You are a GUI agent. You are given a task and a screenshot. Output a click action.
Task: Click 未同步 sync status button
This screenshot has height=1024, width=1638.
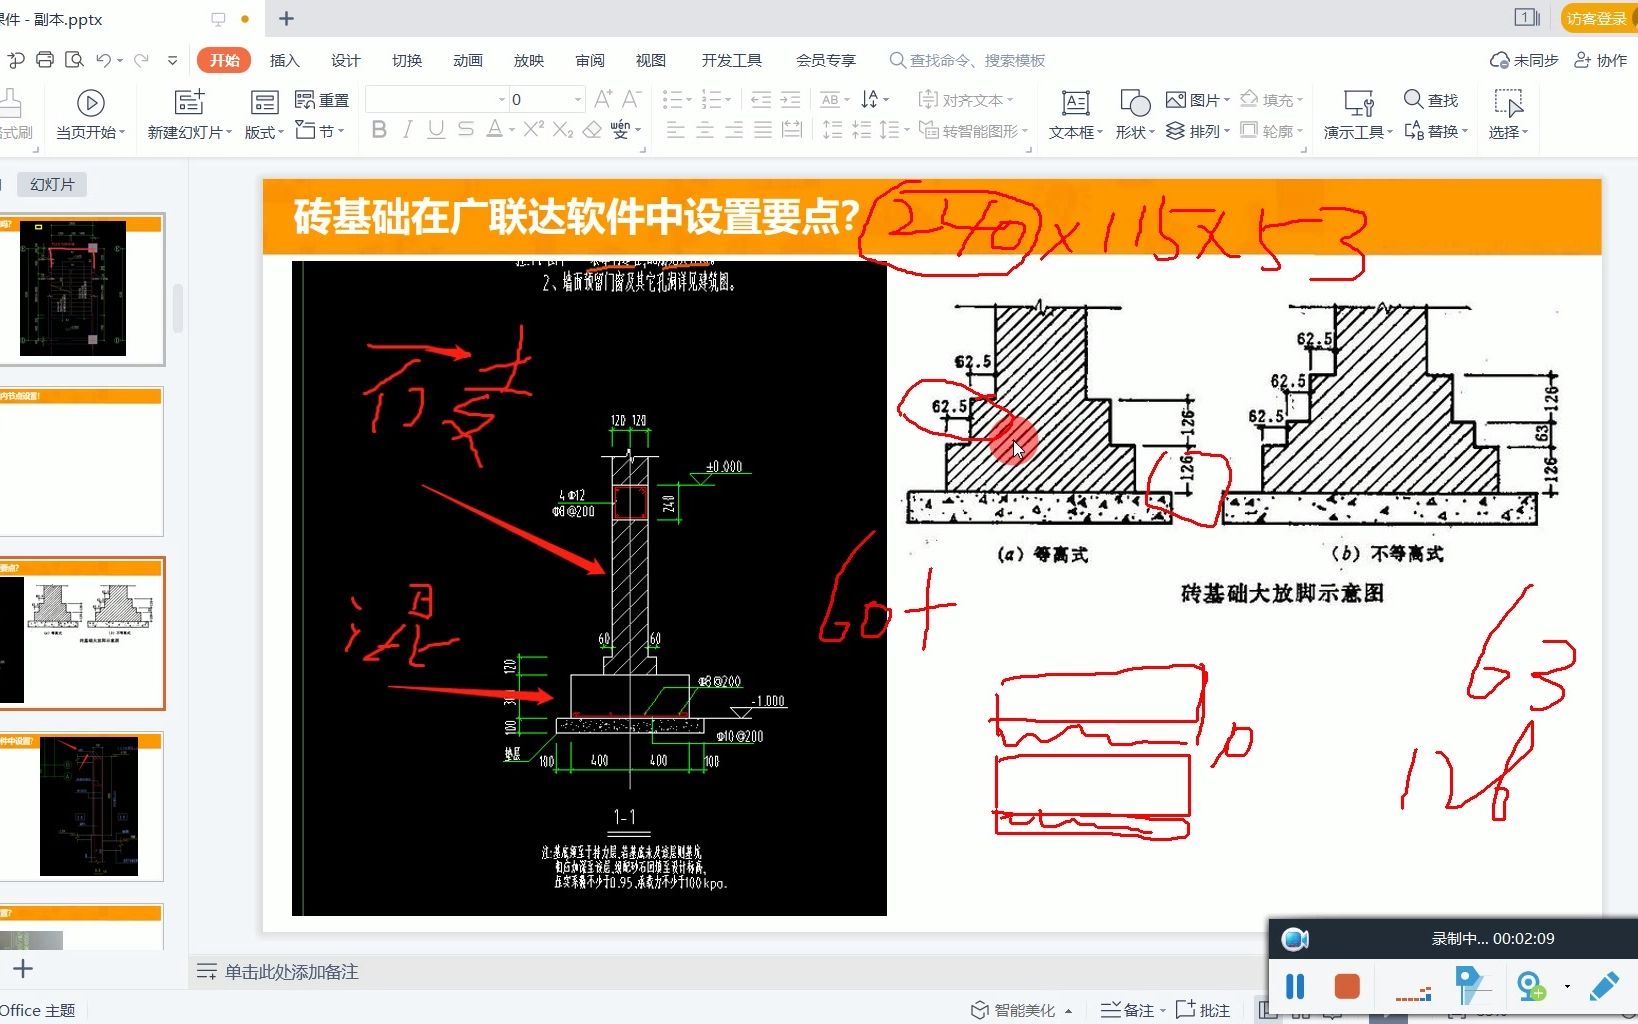click(x=1524, y=60)
